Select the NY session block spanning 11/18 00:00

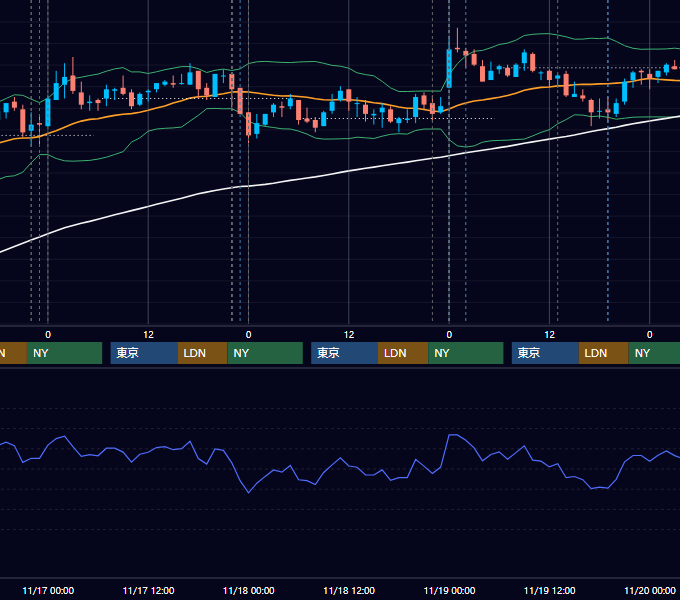[265, 353]
